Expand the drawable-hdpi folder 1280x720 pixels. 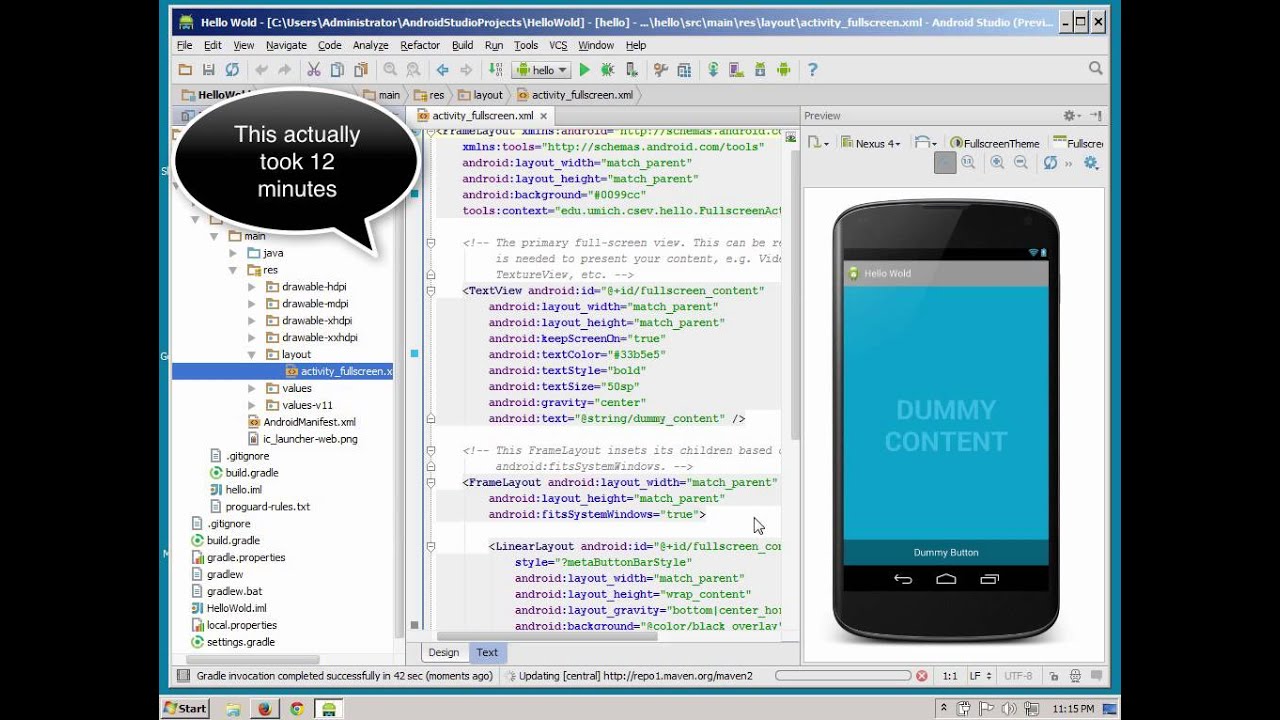[252, 287]
